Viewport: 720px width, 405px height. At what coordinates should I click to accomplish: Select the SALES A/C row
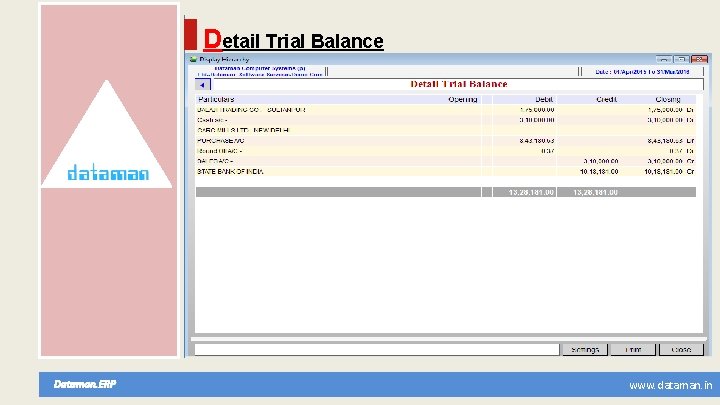pos(445,161)
